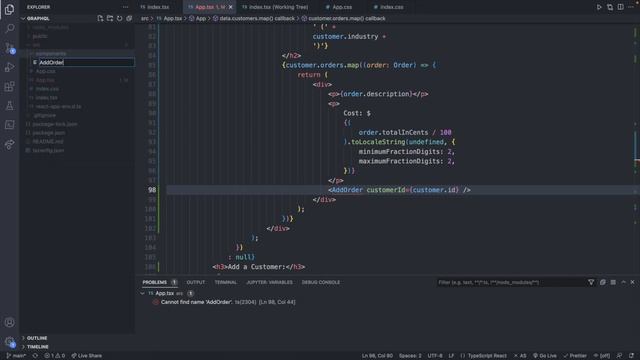Viewport: 640px width, 360px height.
Task: Click Go Live in status bar
Action: (x=544, y=356)
